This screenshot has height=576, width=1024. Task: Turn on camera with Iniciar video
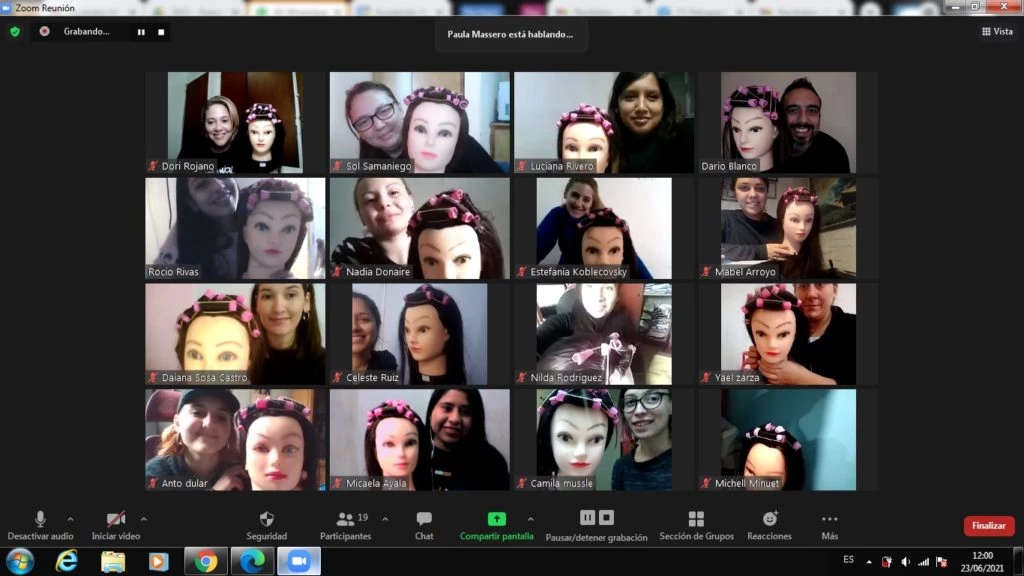[116, 525]
